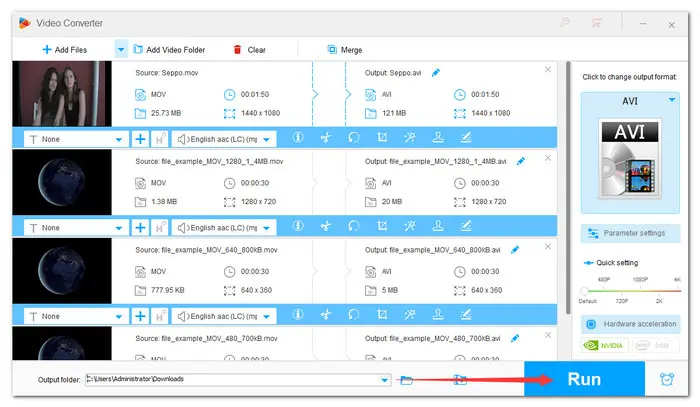Click Add Video Folder
This screenshot has width=700, height=407.
pyautogui.click(x=170, y=50)
